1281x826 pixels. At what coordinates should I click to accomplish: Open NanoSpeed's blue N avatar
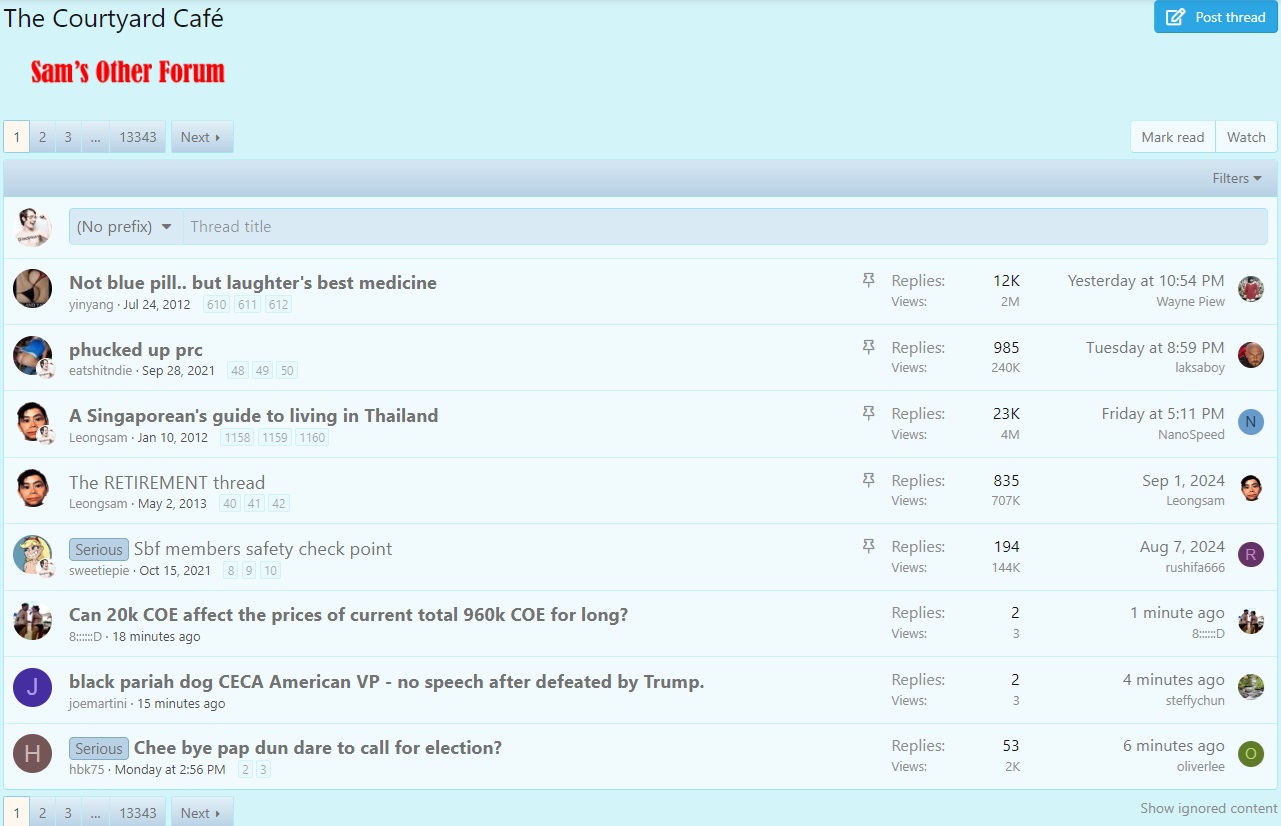pyautogui.click(x=1250, y=422)
